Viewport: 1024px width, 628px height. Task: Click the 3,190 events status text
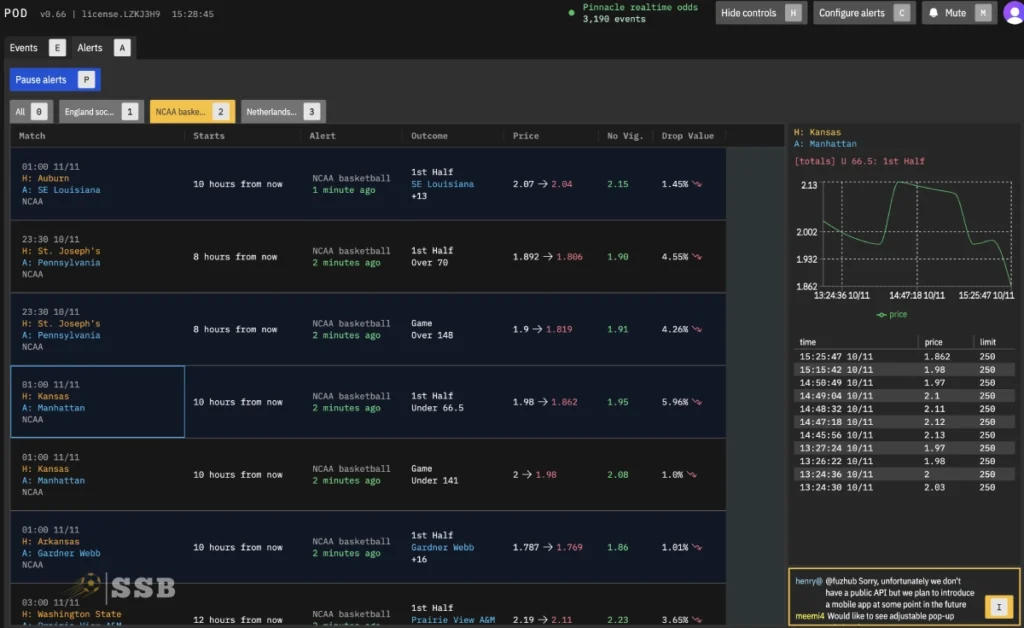614,19
